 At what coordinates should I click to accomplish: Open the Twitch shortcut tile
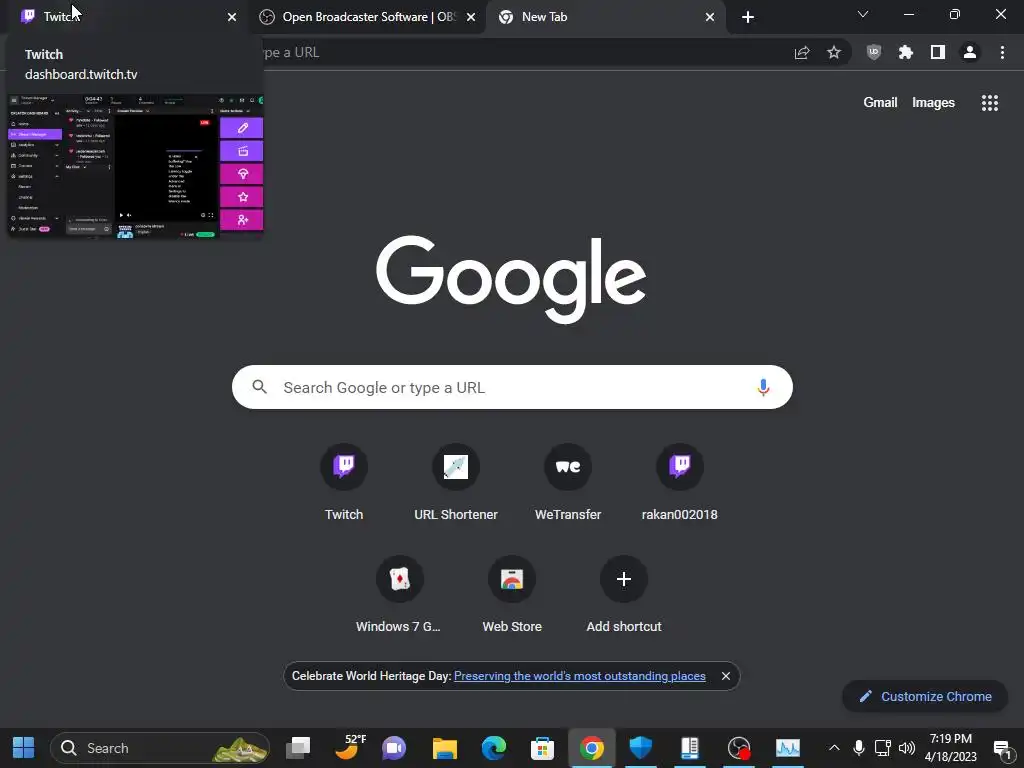pyautogui.click(x=344, y=482)
